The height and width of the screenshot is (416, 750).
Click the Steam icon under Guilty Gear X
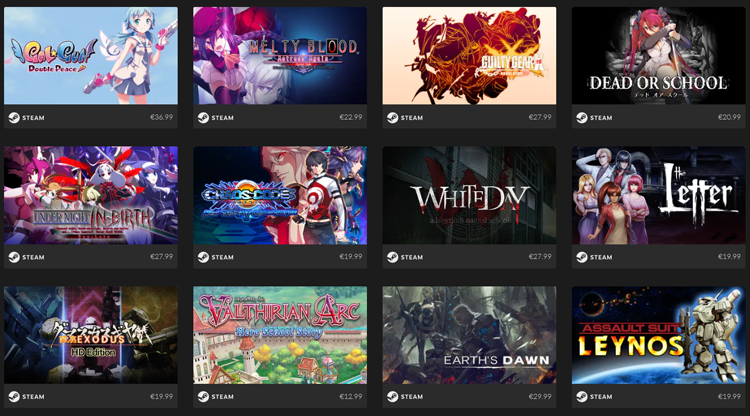(392, 118)
